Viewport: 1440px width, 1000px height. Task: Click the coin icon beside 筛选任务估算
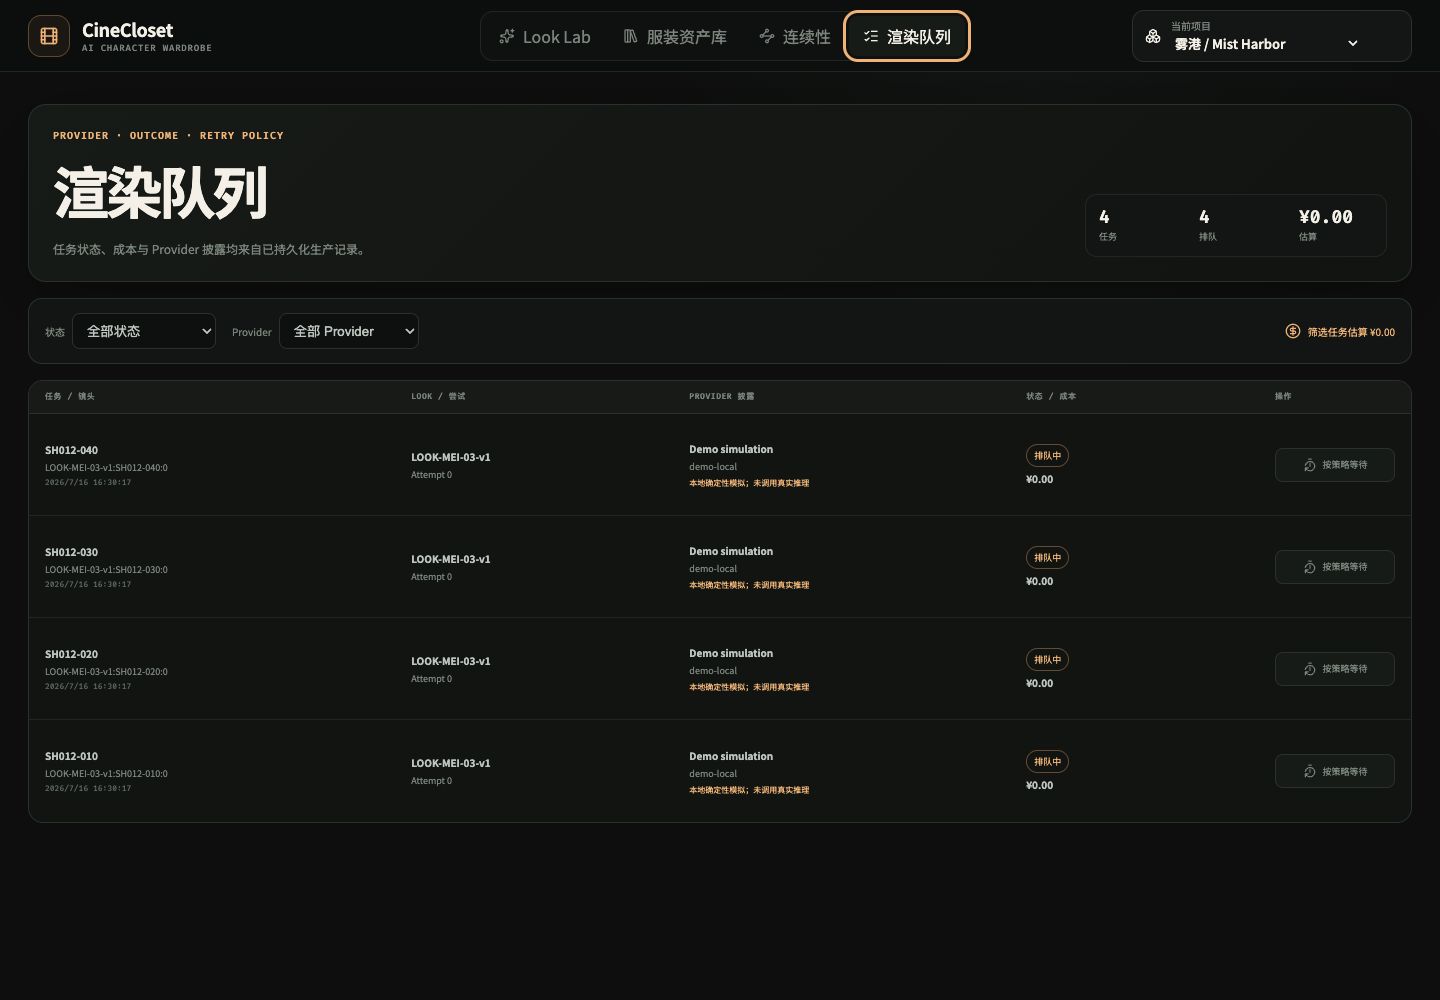point(1293,331)
